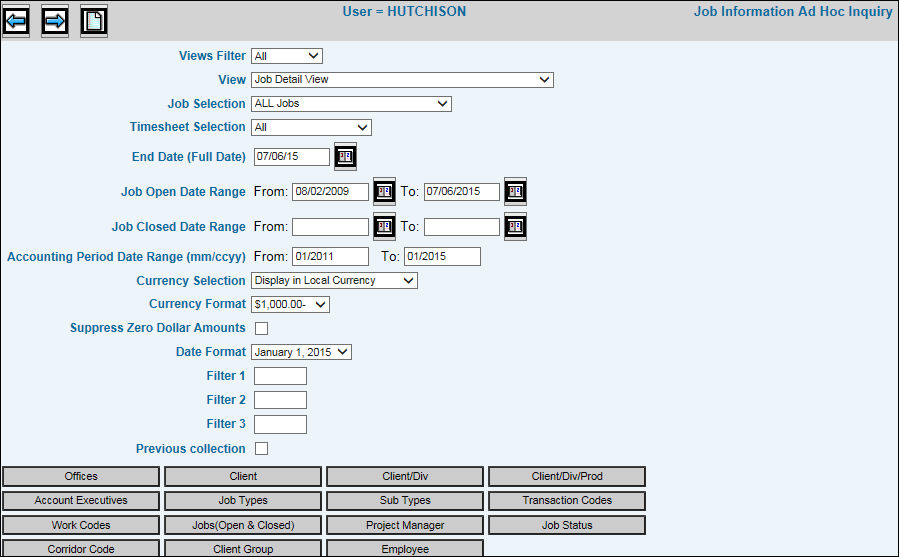The width and height of the screenshot is (899, 557).
Task: Click the forward arrow icon
Action: (55, 21)
